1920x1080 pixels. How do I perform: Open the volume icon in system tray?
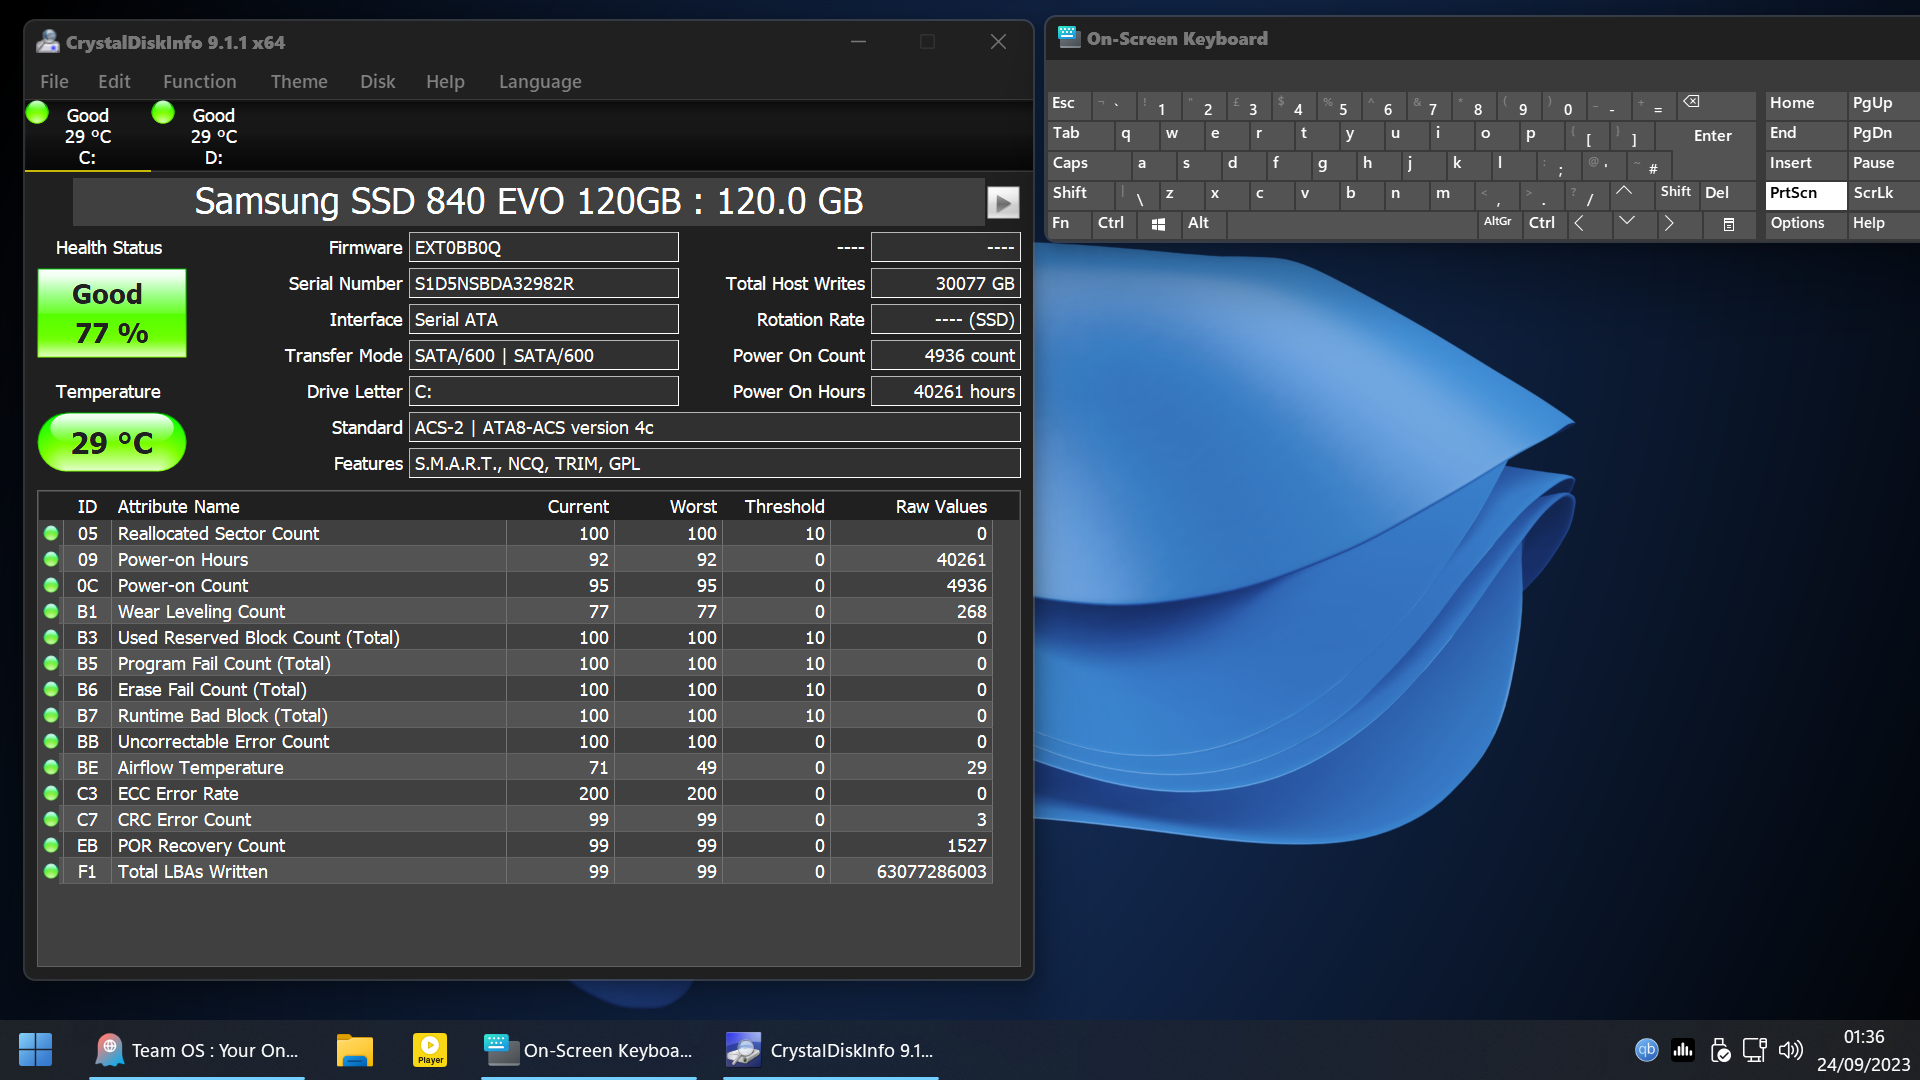[x=1790, y=1050]
